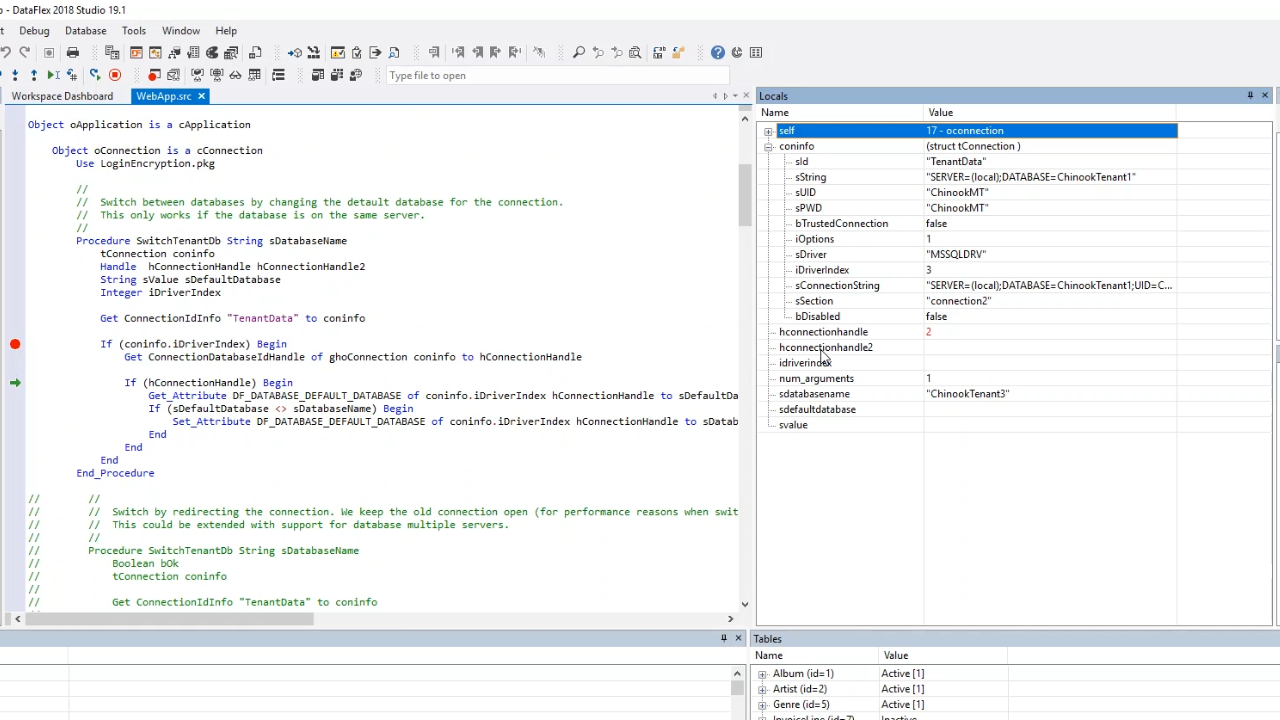
Task: Toggle the breakpoint on the If coninfo.iDriverIndex line
Action: (15, 344)
